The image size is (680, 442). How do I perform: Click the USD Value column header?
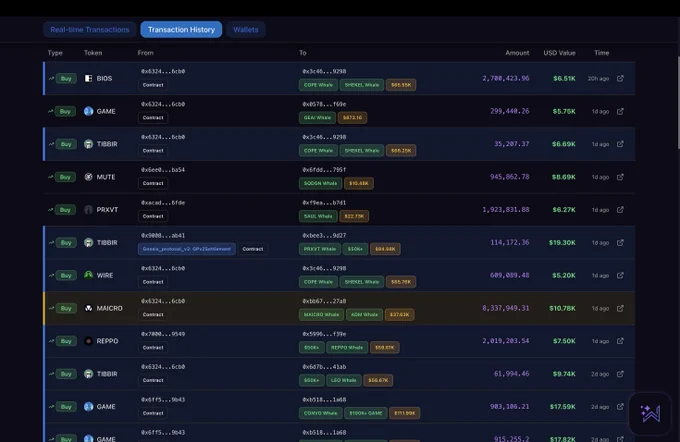click(x=559, y=53)
